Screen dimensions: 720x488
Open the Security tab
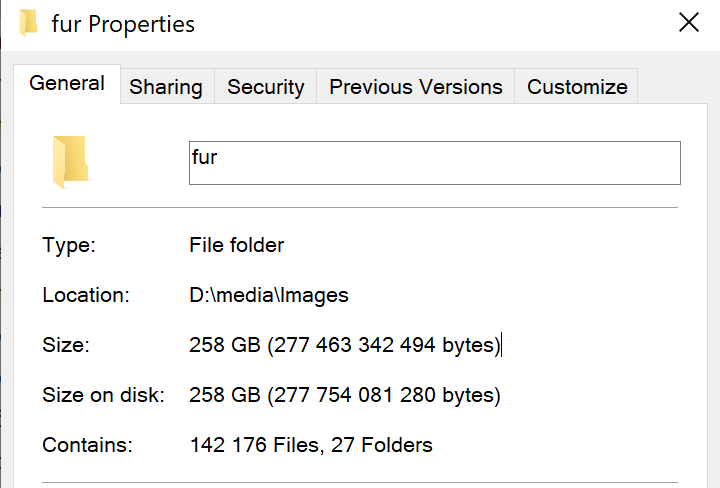265,87
